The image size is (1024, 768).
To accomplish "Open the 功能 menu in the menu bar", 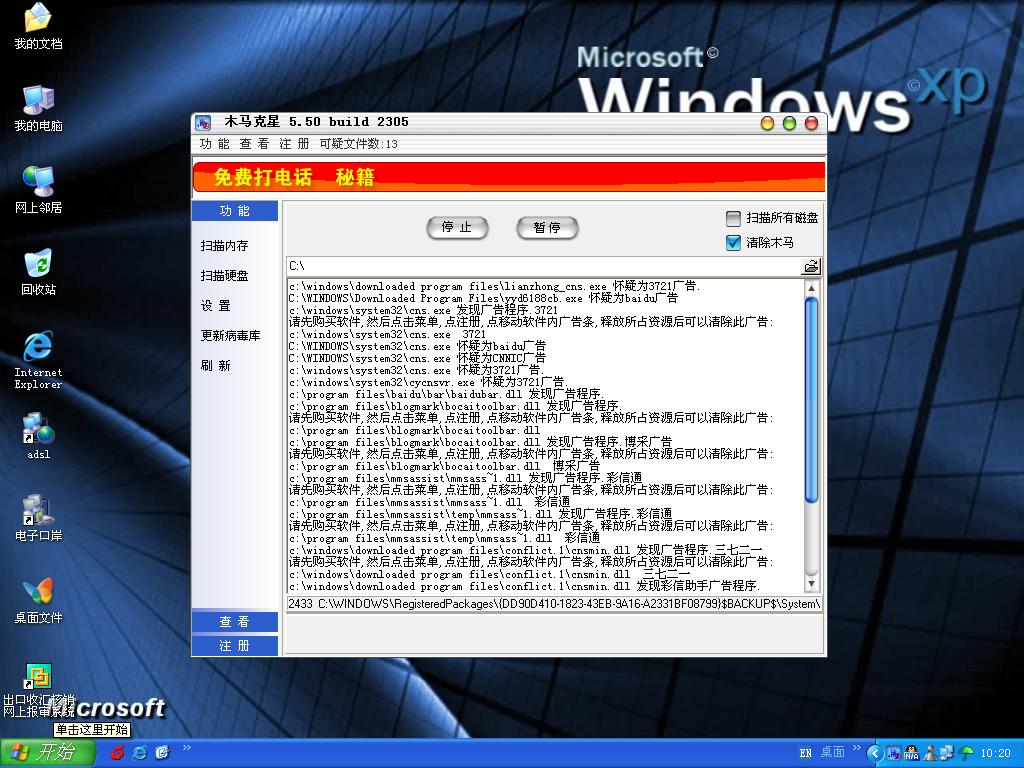I will 215,144.
